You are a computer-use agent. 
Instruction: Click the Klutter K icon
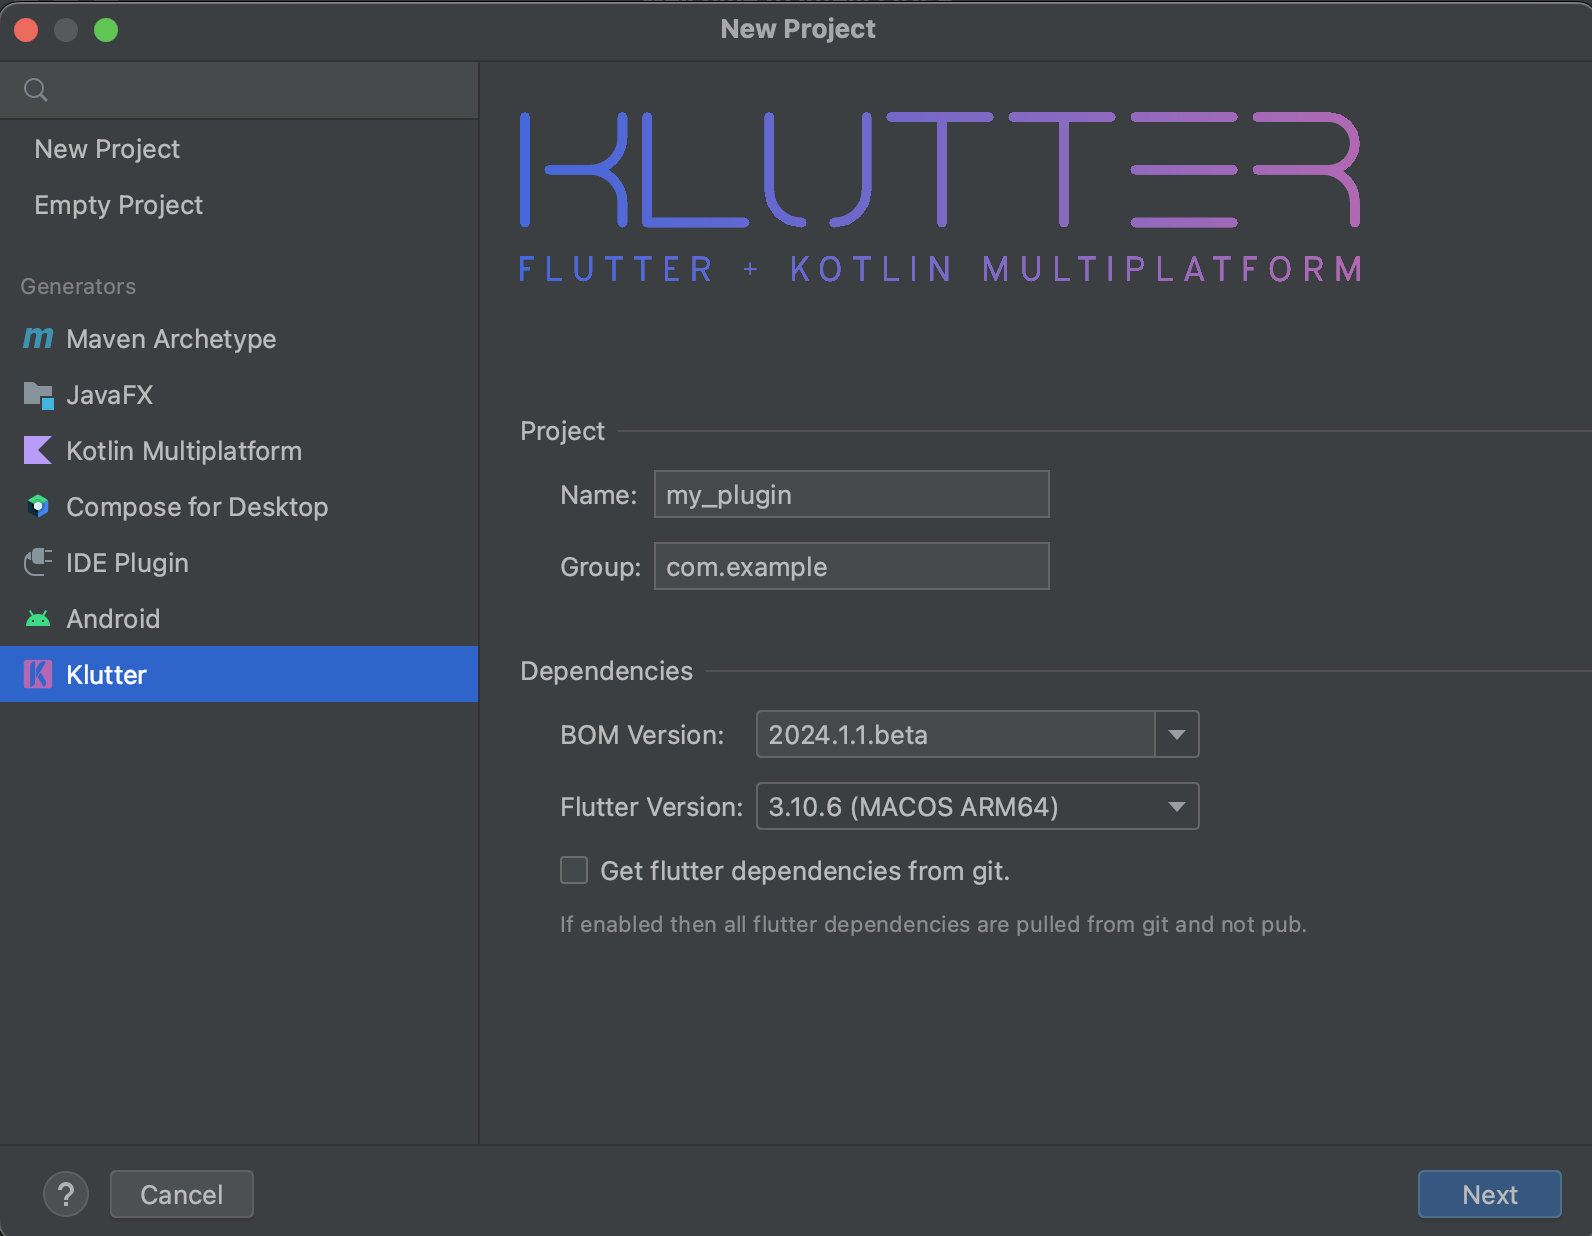point(38,675)
